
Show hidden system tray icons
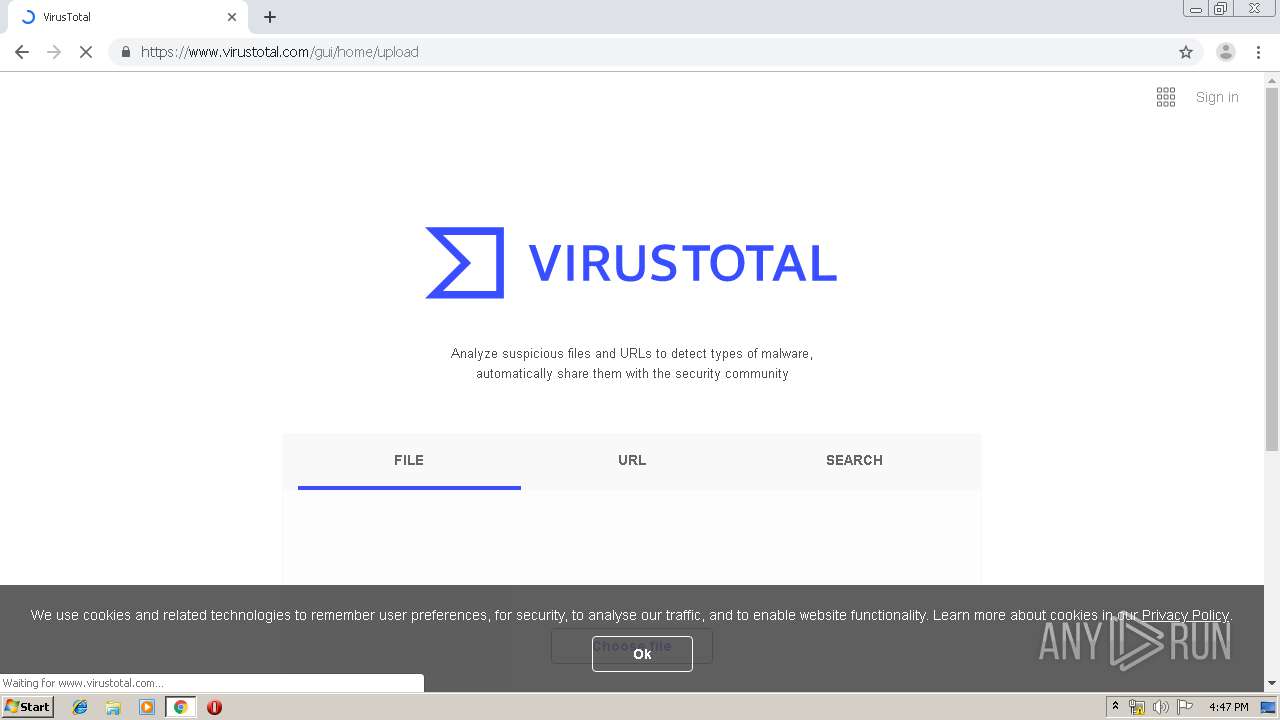[x=1115, y=707]
